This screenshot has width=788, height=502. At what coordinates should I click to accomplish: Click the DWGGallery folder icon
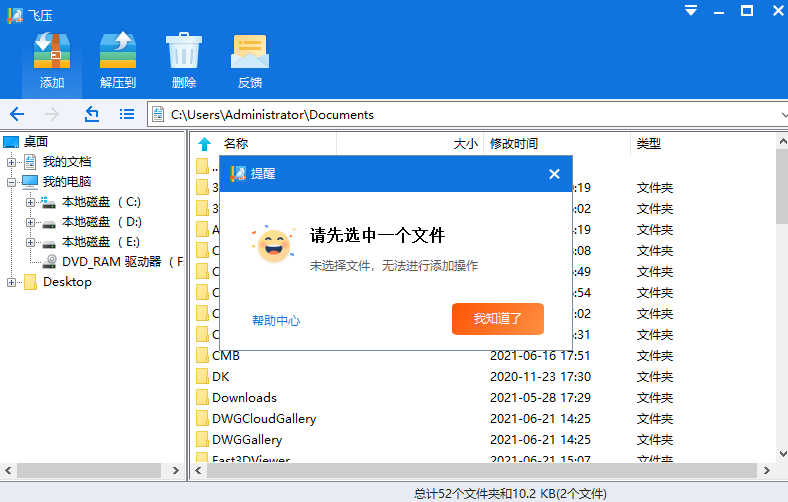[x=203, y=440]
